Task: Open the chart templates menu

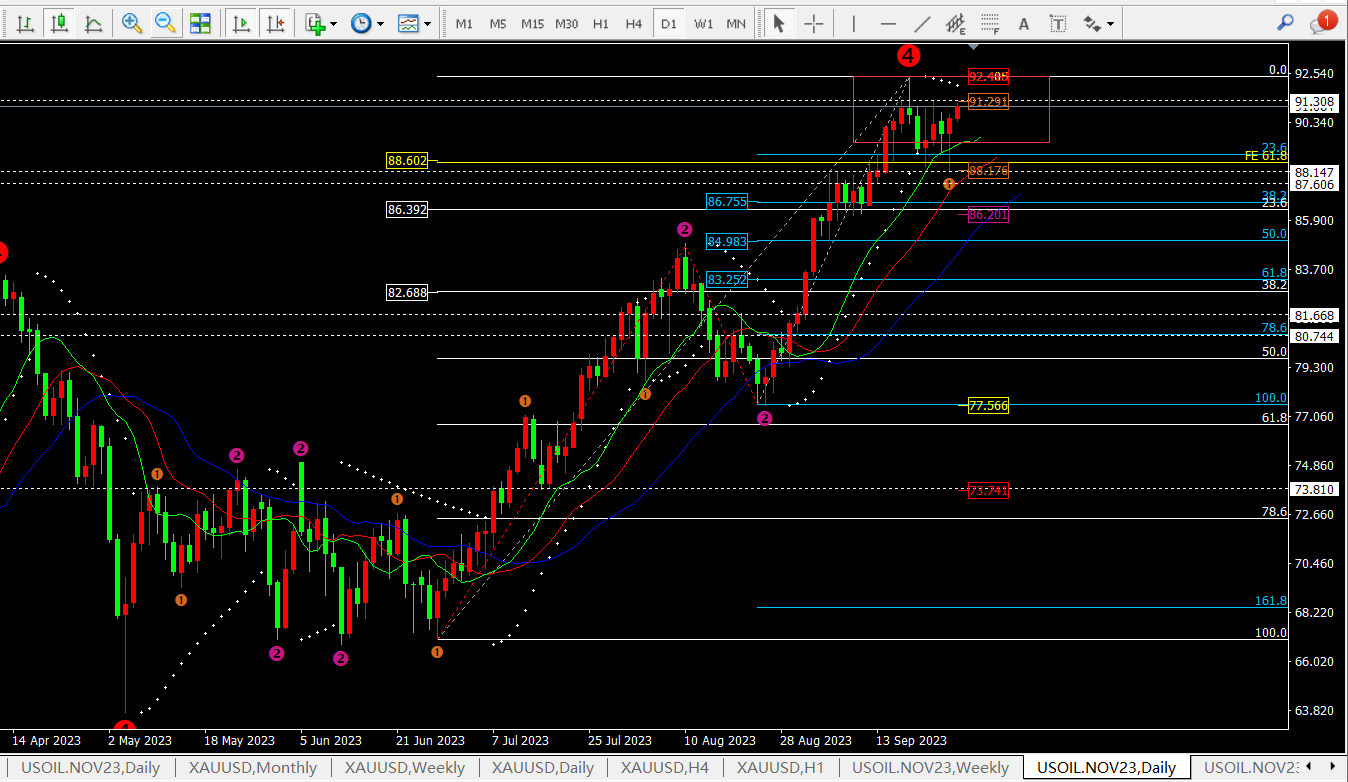Action: (408, 23)
